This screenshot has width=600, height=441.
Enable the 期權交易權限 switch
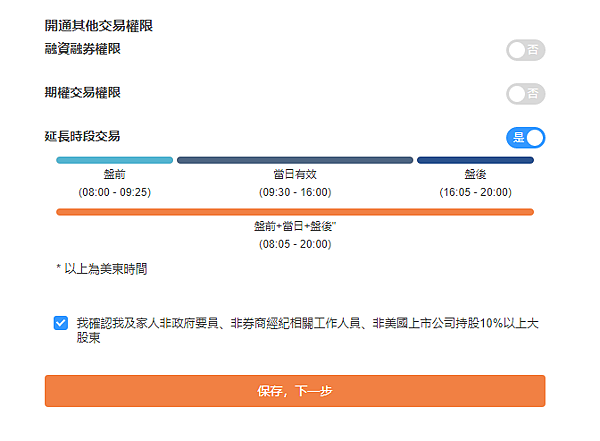525,94
